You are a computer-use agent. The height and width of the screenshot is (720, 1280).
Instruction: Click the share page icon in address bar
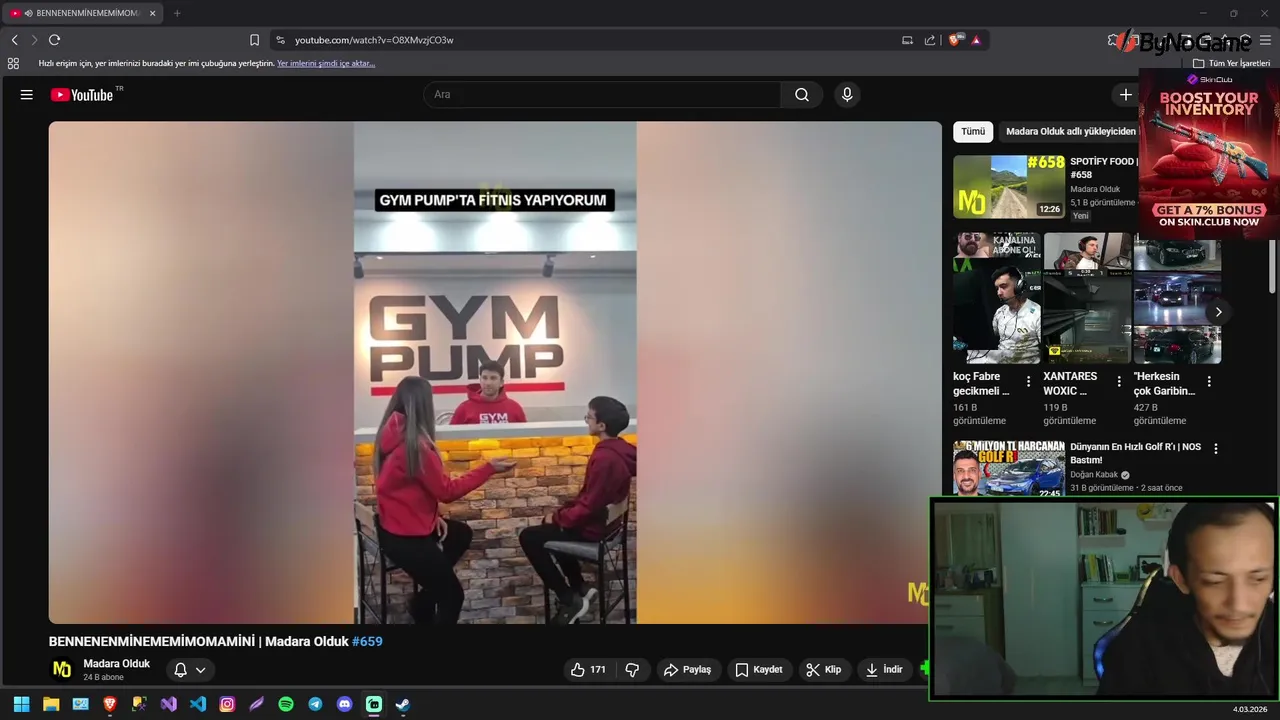coord(930,40)
